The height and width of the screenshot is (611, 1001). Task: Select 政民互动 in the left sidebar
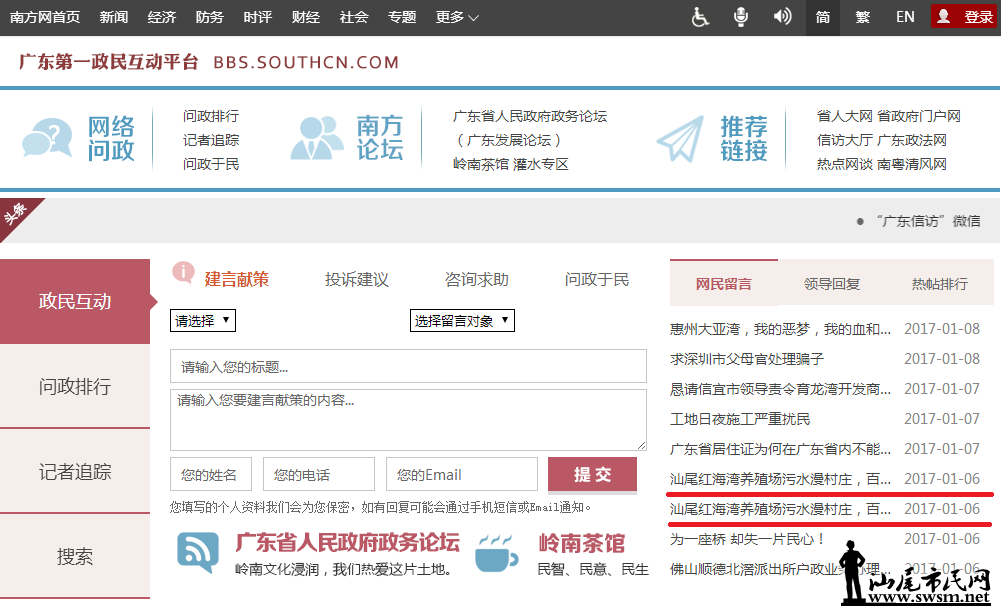click(75, 301)
